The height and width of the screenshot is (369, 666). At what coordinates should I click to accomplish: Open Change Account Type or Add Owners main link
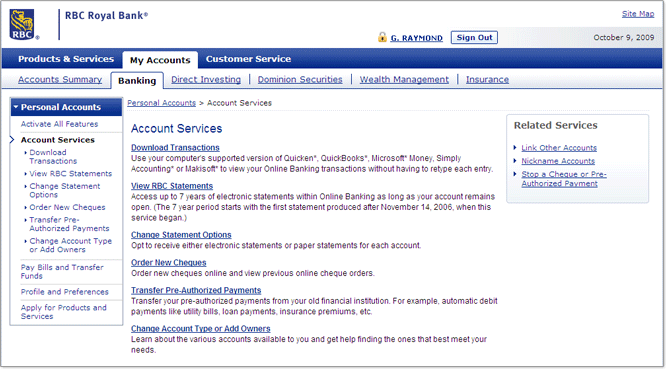pyautogui.click(x=200, y=329)
